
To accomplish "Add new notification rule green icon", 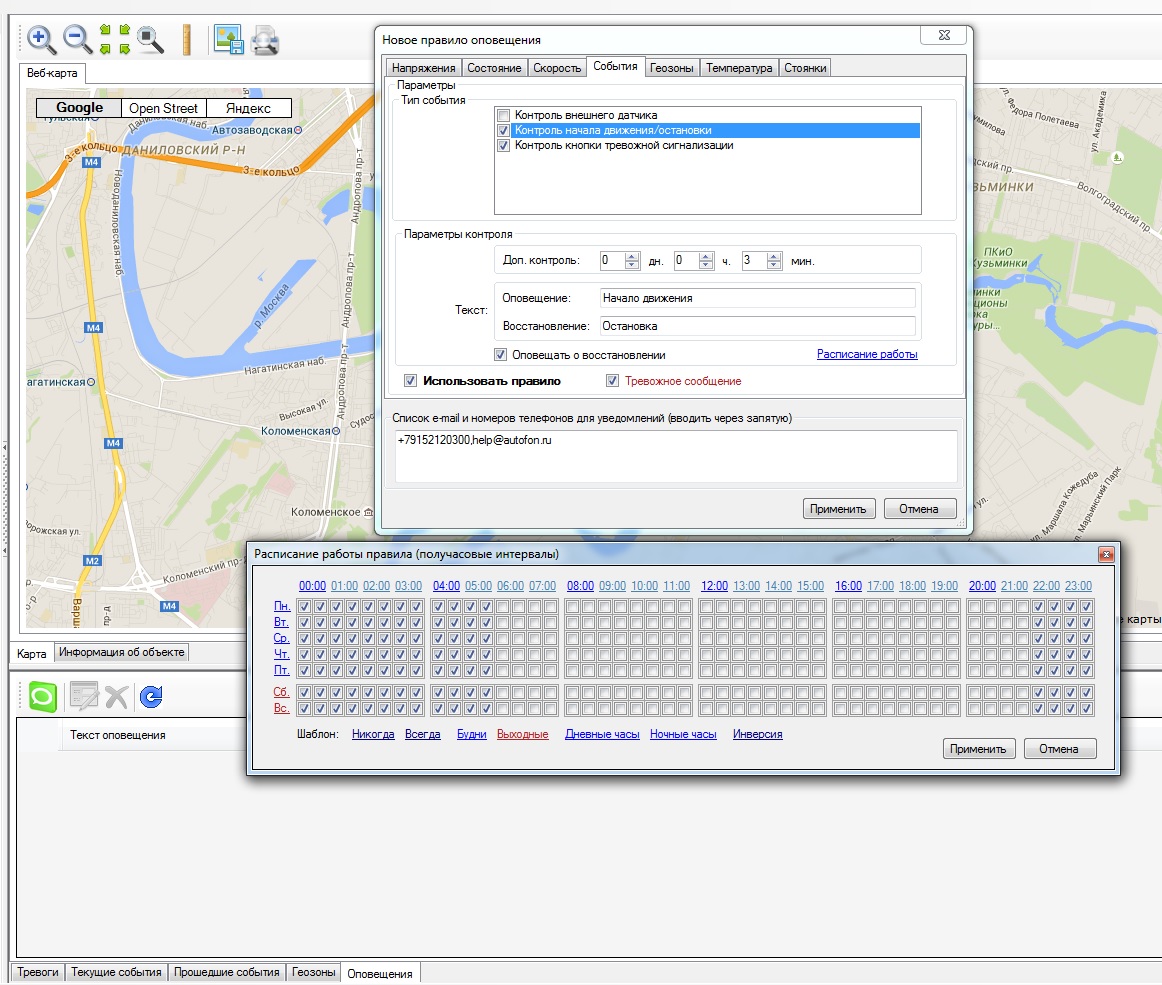I will [x=43, y=696].
